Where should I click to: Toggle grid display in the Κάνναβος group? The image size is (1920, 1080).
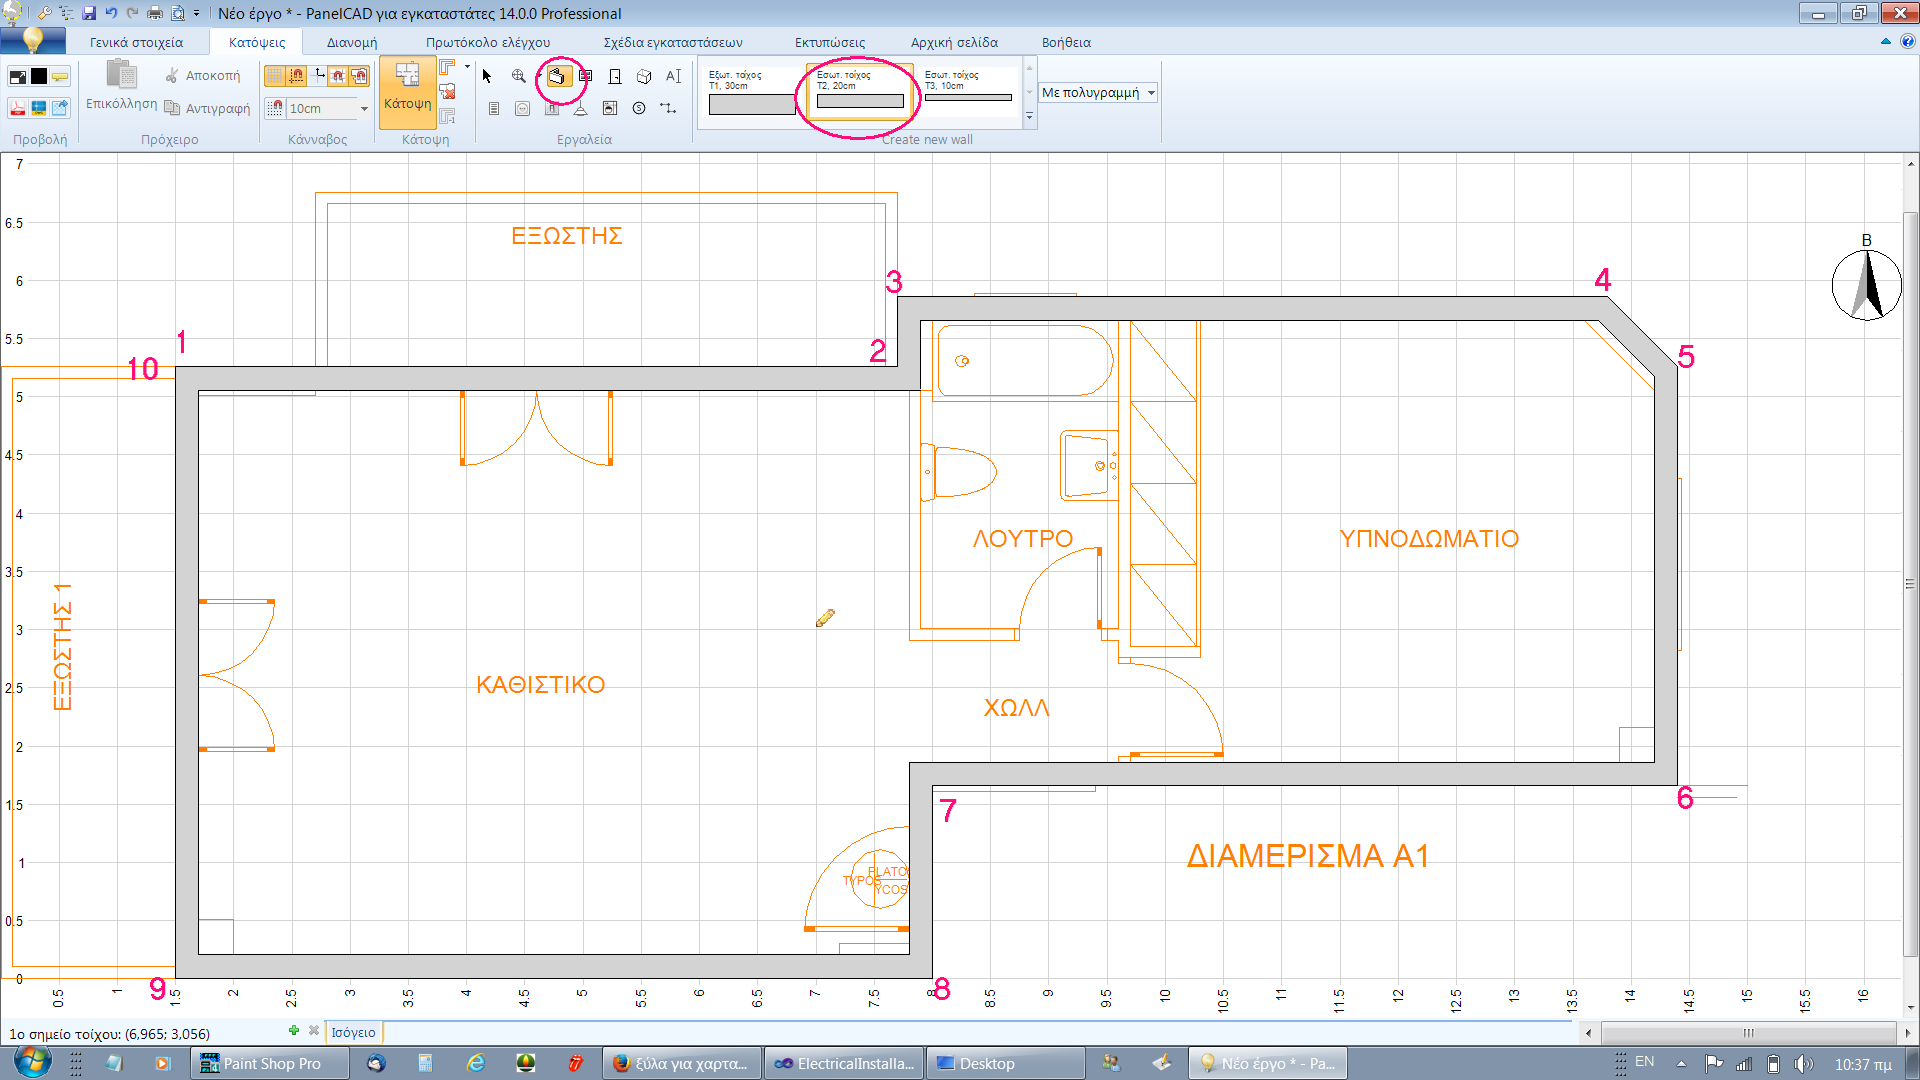coord(274,76)
